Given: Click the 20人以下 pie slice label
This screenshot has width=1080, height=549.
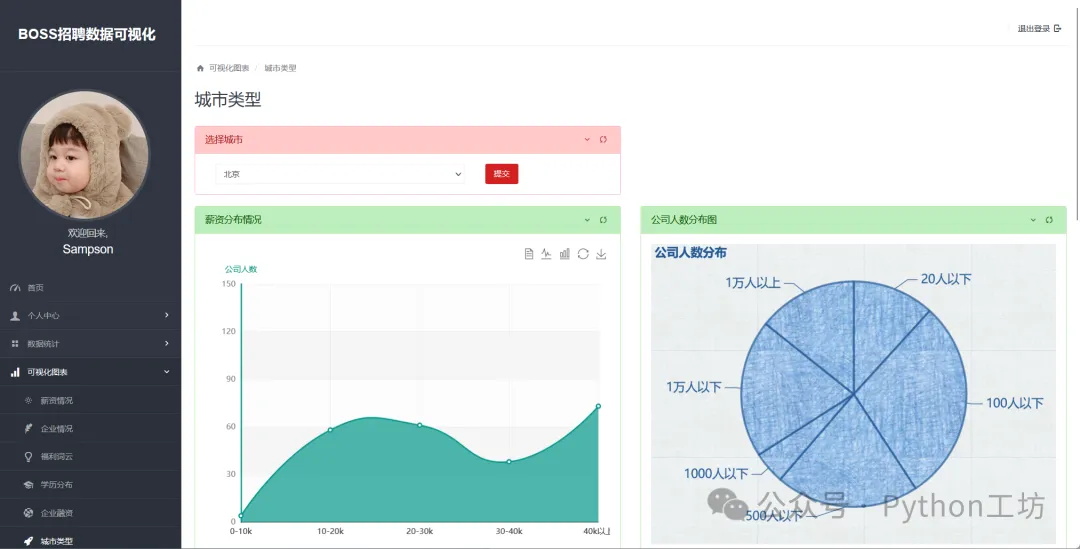Looking at the screenshot, I should click(x=946, y=279).
